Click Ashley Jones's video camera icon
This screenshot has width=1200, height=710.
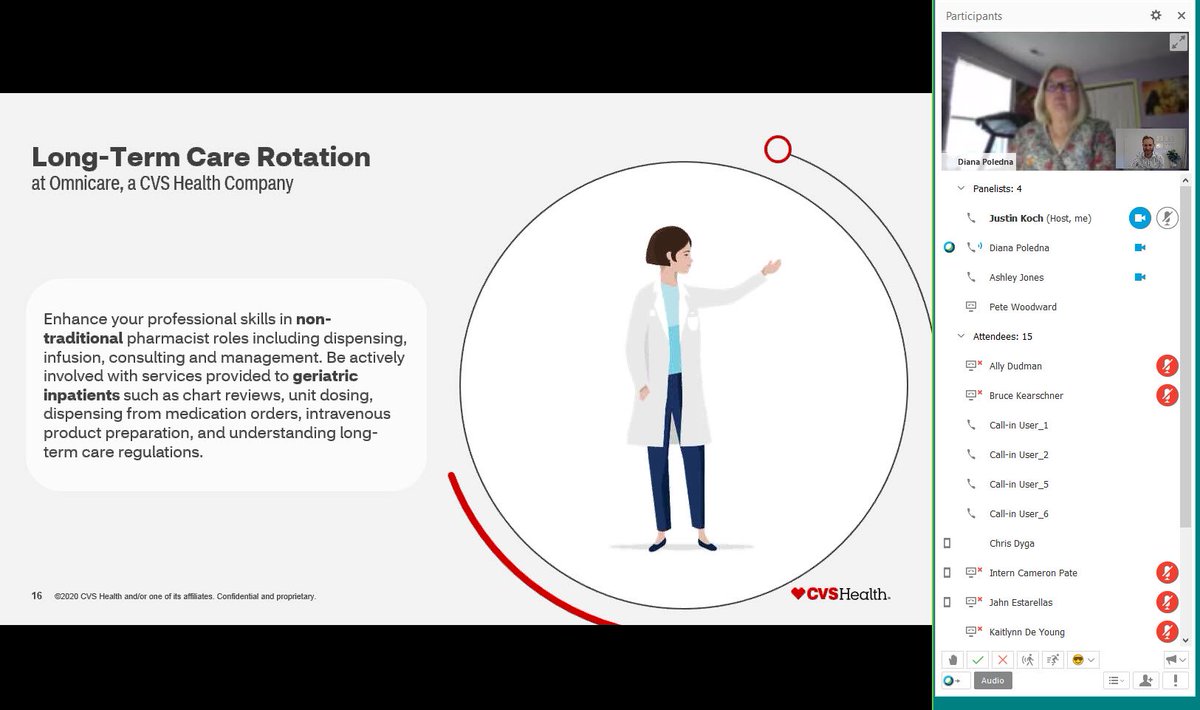(x=1139, y=277)
